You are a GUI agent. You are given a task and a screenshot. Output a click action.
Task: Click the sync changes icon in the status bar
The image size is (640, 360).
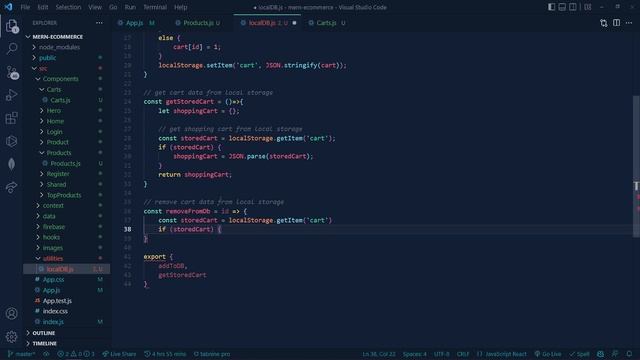click(46, 354)
